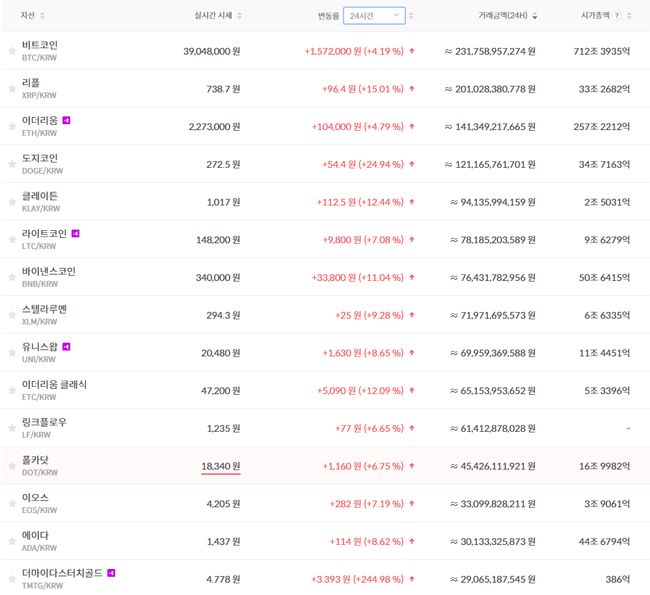
Task: Click the sort arrows beside 실시간 시세 header
Action: [239, 16]
